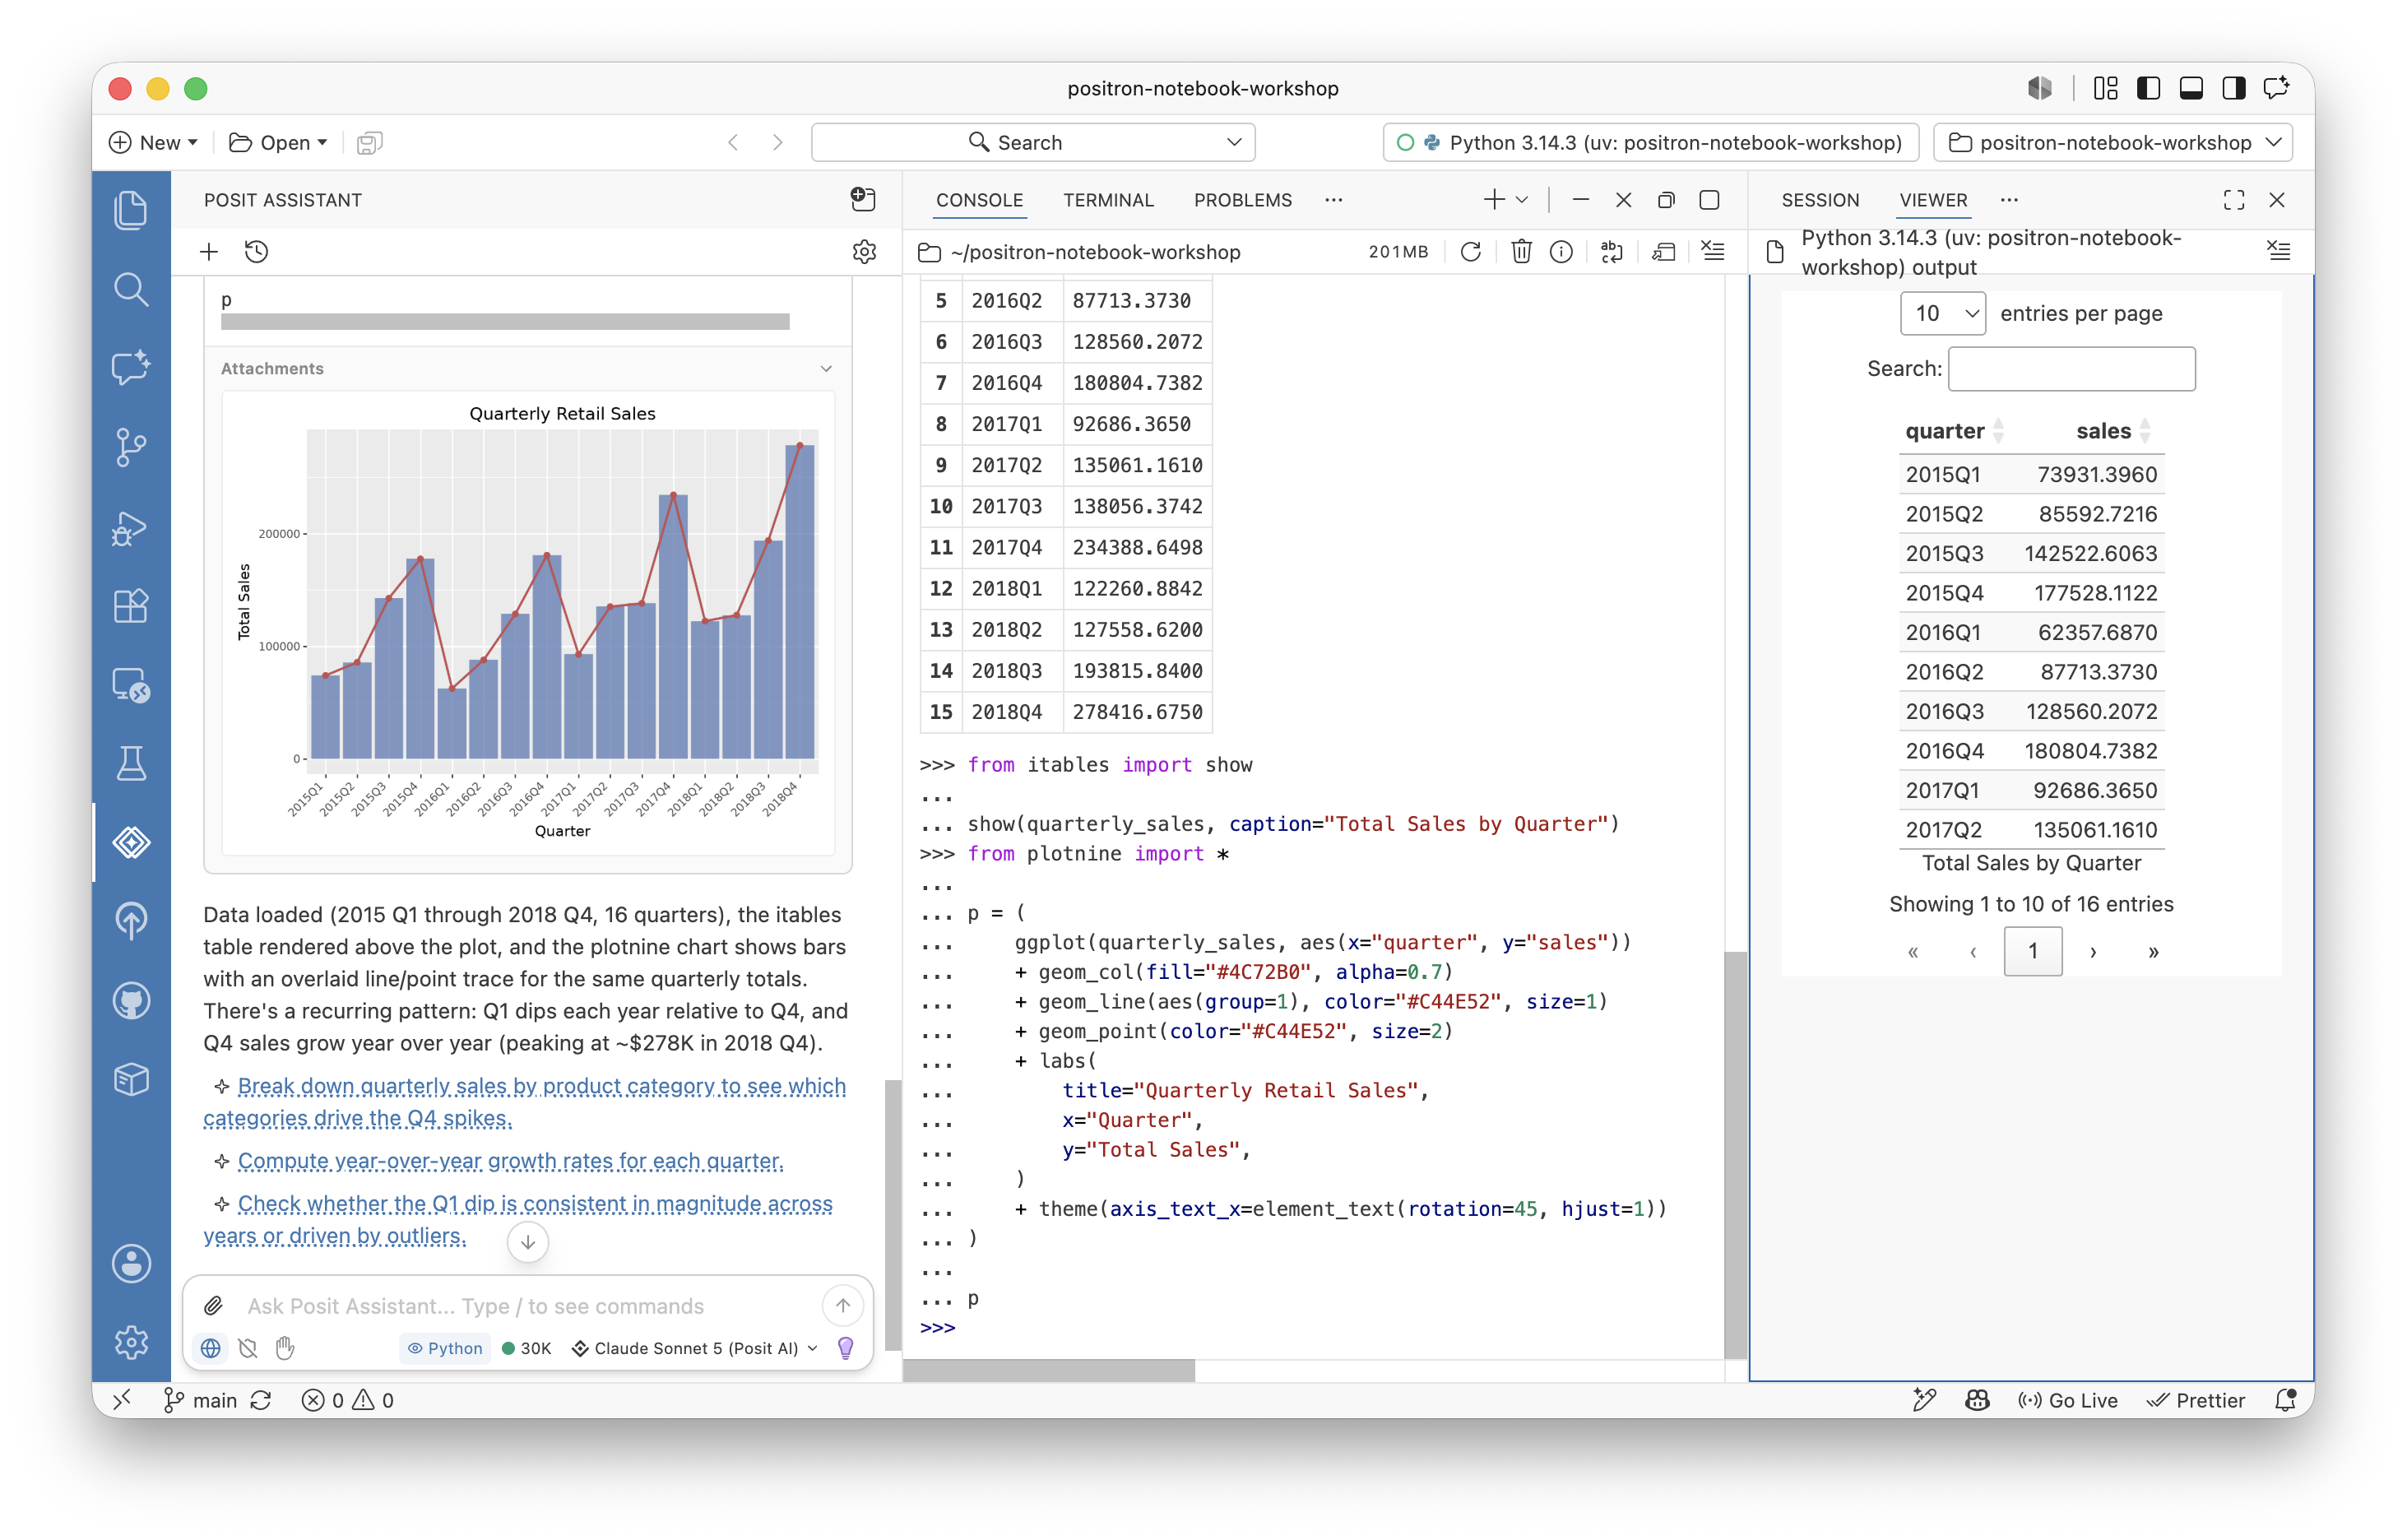Image resolution: width=2407 pixels, height=1540 pixels.
Task: Switch to the CONSOLE tab
Action: (979, 200)
